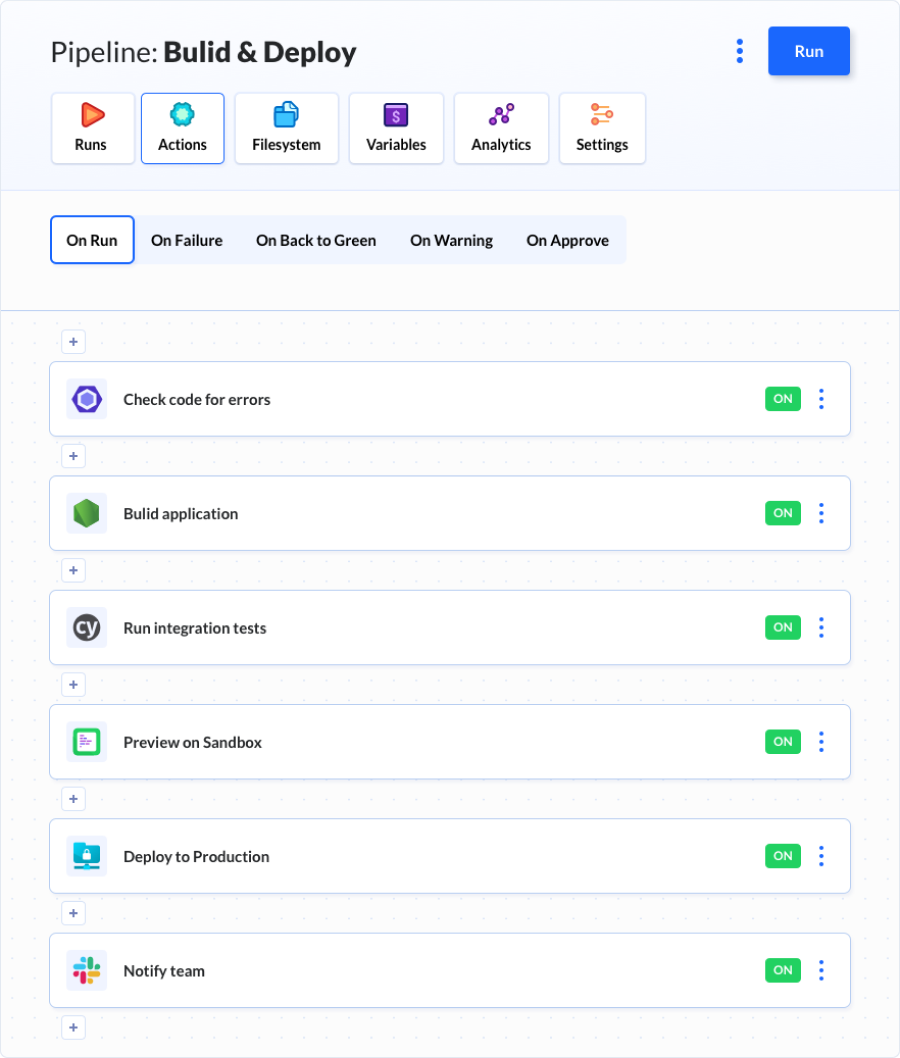
Task: Open the pipeline Settings
Action: pyautogui.click(x=602, y=128)
